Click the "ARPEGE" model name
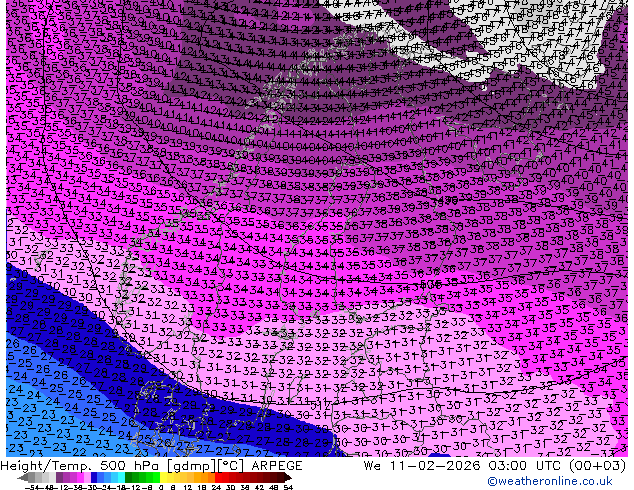Image resolution: width=634 pixels, height=490 pixels. (277, 466)
